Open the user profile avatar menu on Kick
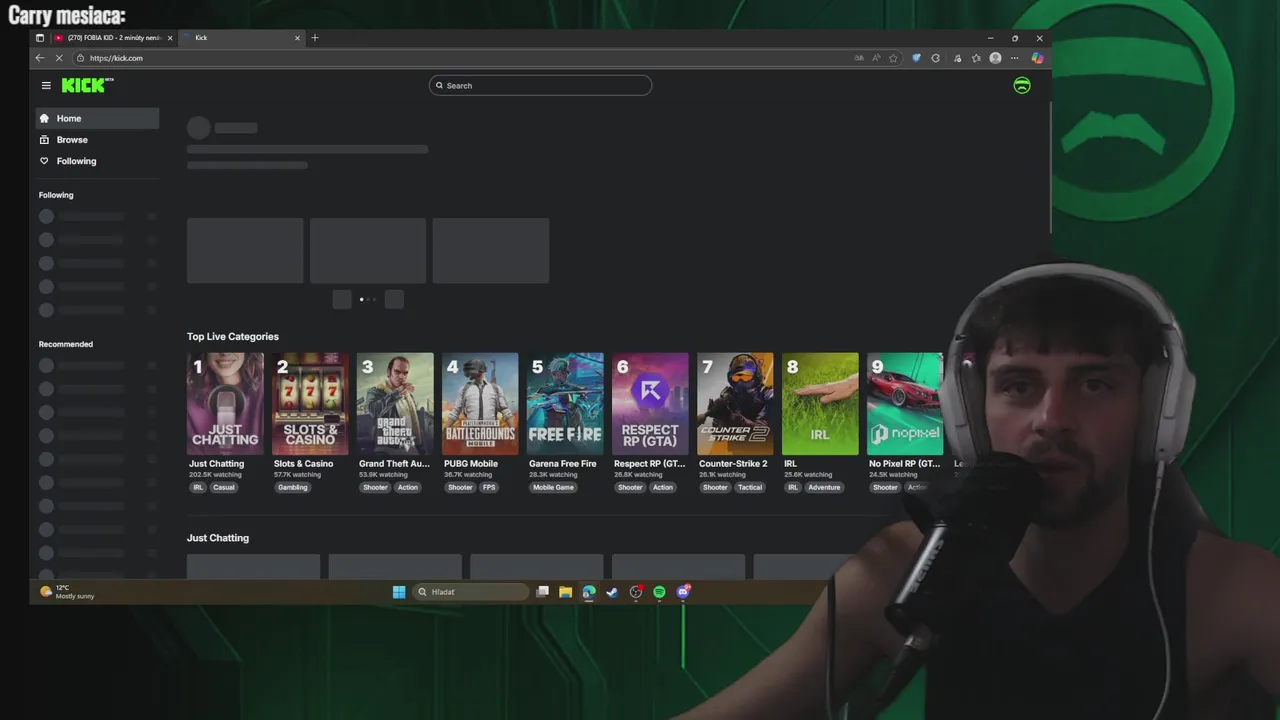 pyautogui.click(x=1022, y=86)
